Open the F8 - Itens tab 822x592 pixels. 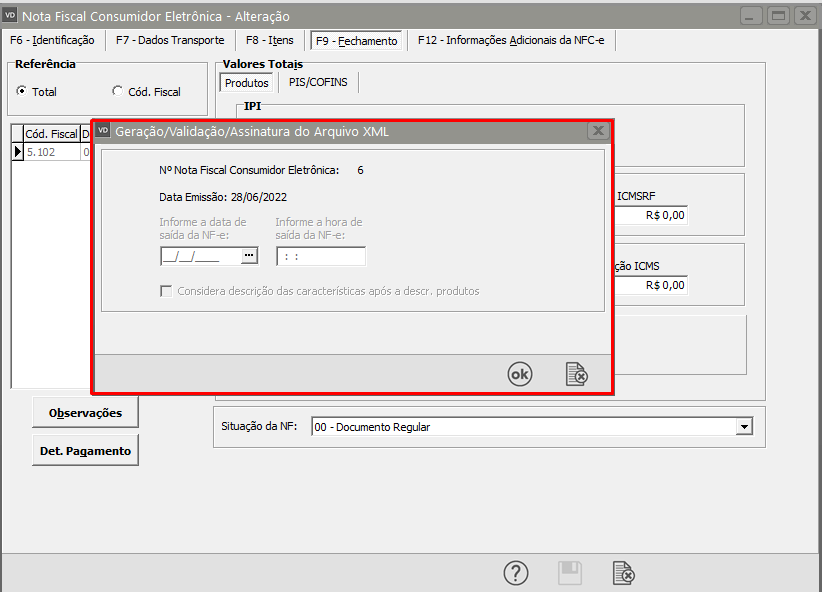coord(268,40)
